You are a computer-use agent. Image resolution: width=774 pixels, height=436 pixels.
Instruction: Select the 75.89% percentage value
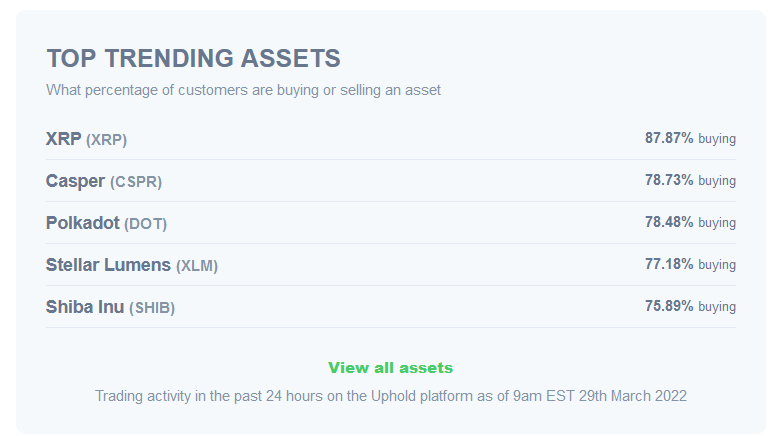click(669, 306)
